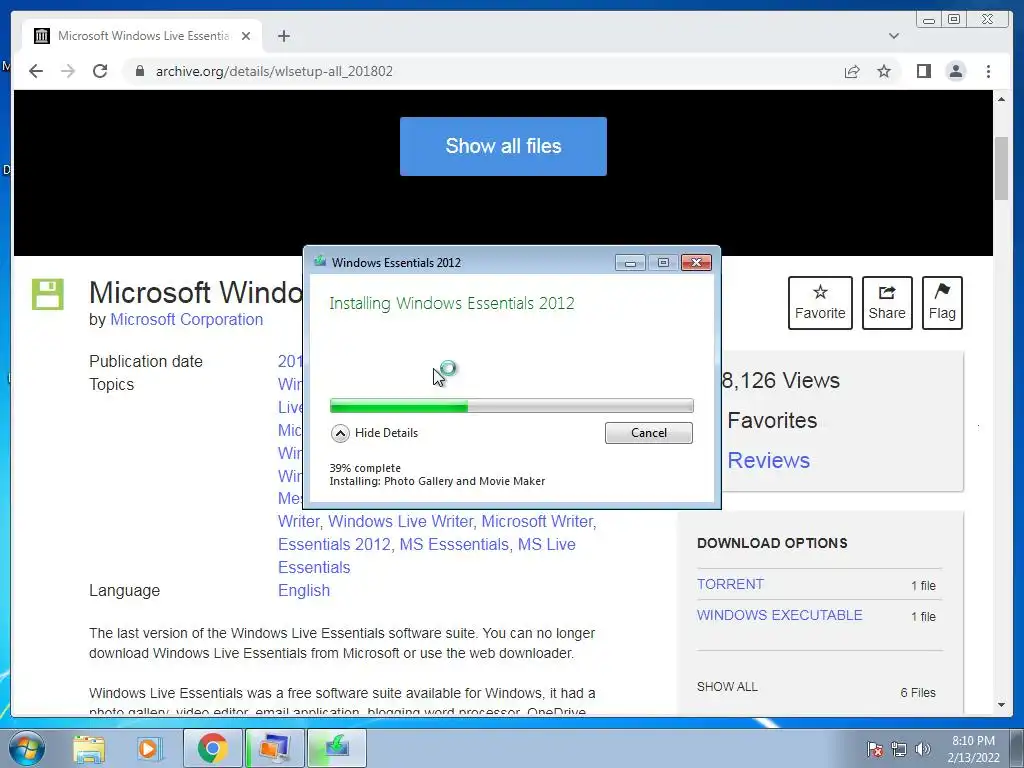Toggle the Chrome side panel icon
The image size is (1024, 768).
923,71
